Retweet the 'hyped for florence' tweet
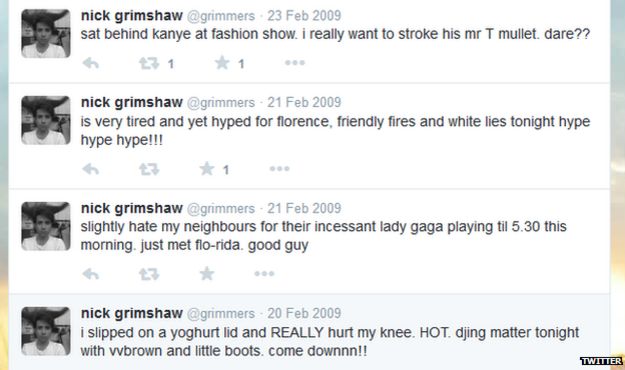 [149, 169]
